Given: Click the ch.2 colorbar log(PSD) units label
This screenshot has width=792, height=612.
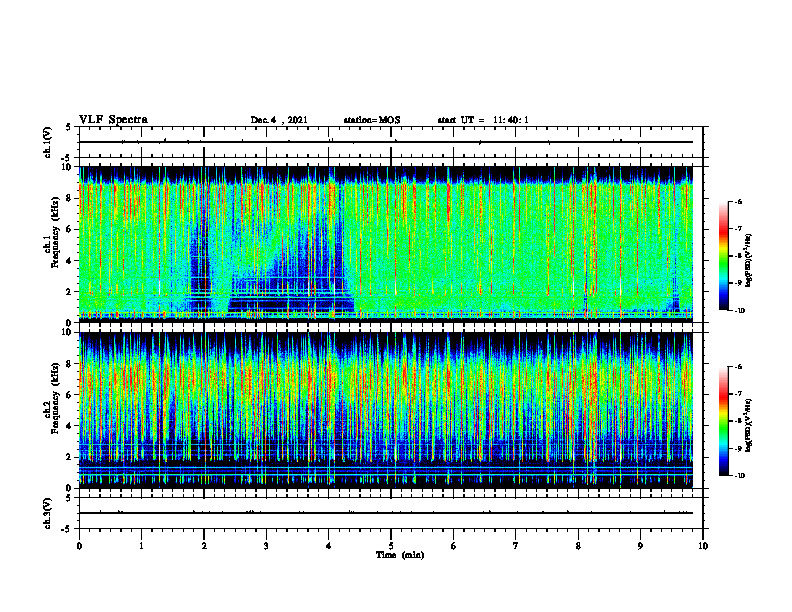Looking at the screenshot, I should point(749,425).
